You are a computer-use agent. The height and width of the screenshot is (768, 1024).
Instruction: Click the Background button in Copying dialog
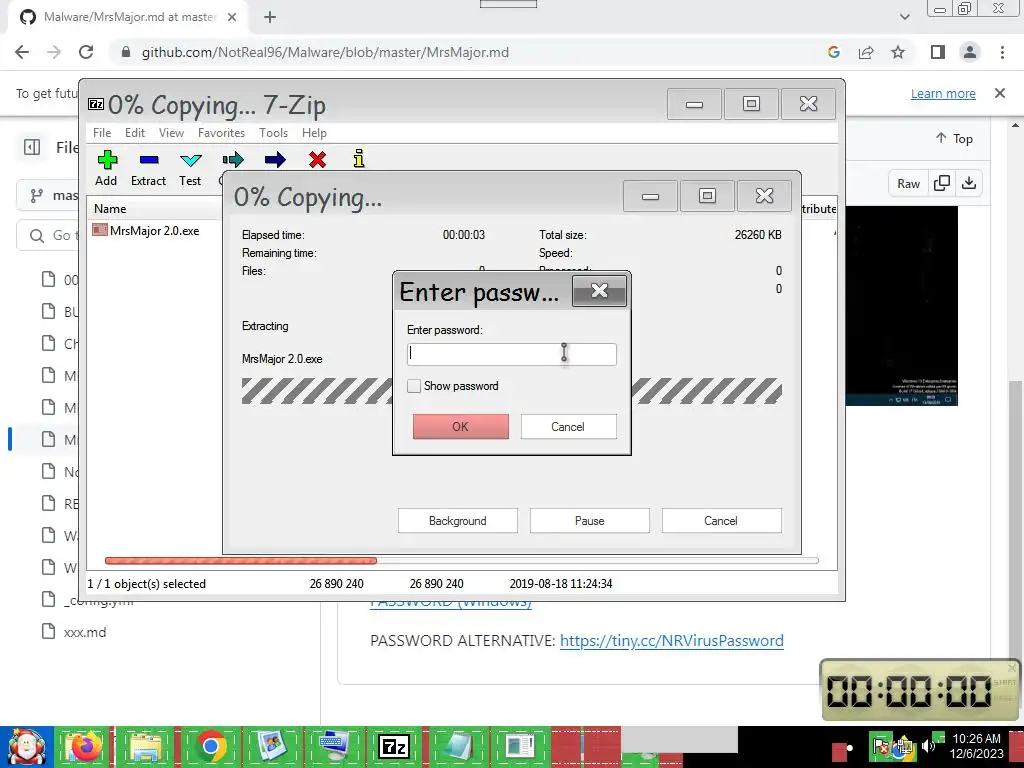458,520
